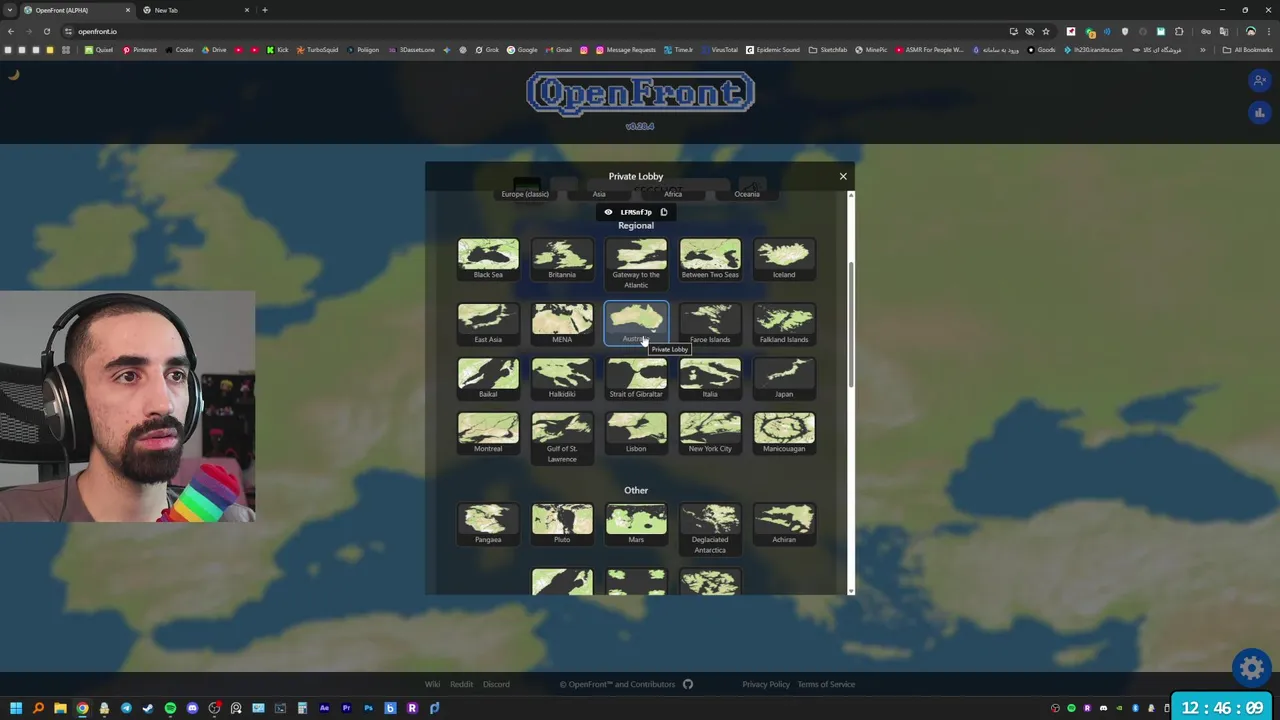The height and width of the screenshot is (720, 1280).
Task: Open the Gmail bookmark
Action: coord(559,50)
